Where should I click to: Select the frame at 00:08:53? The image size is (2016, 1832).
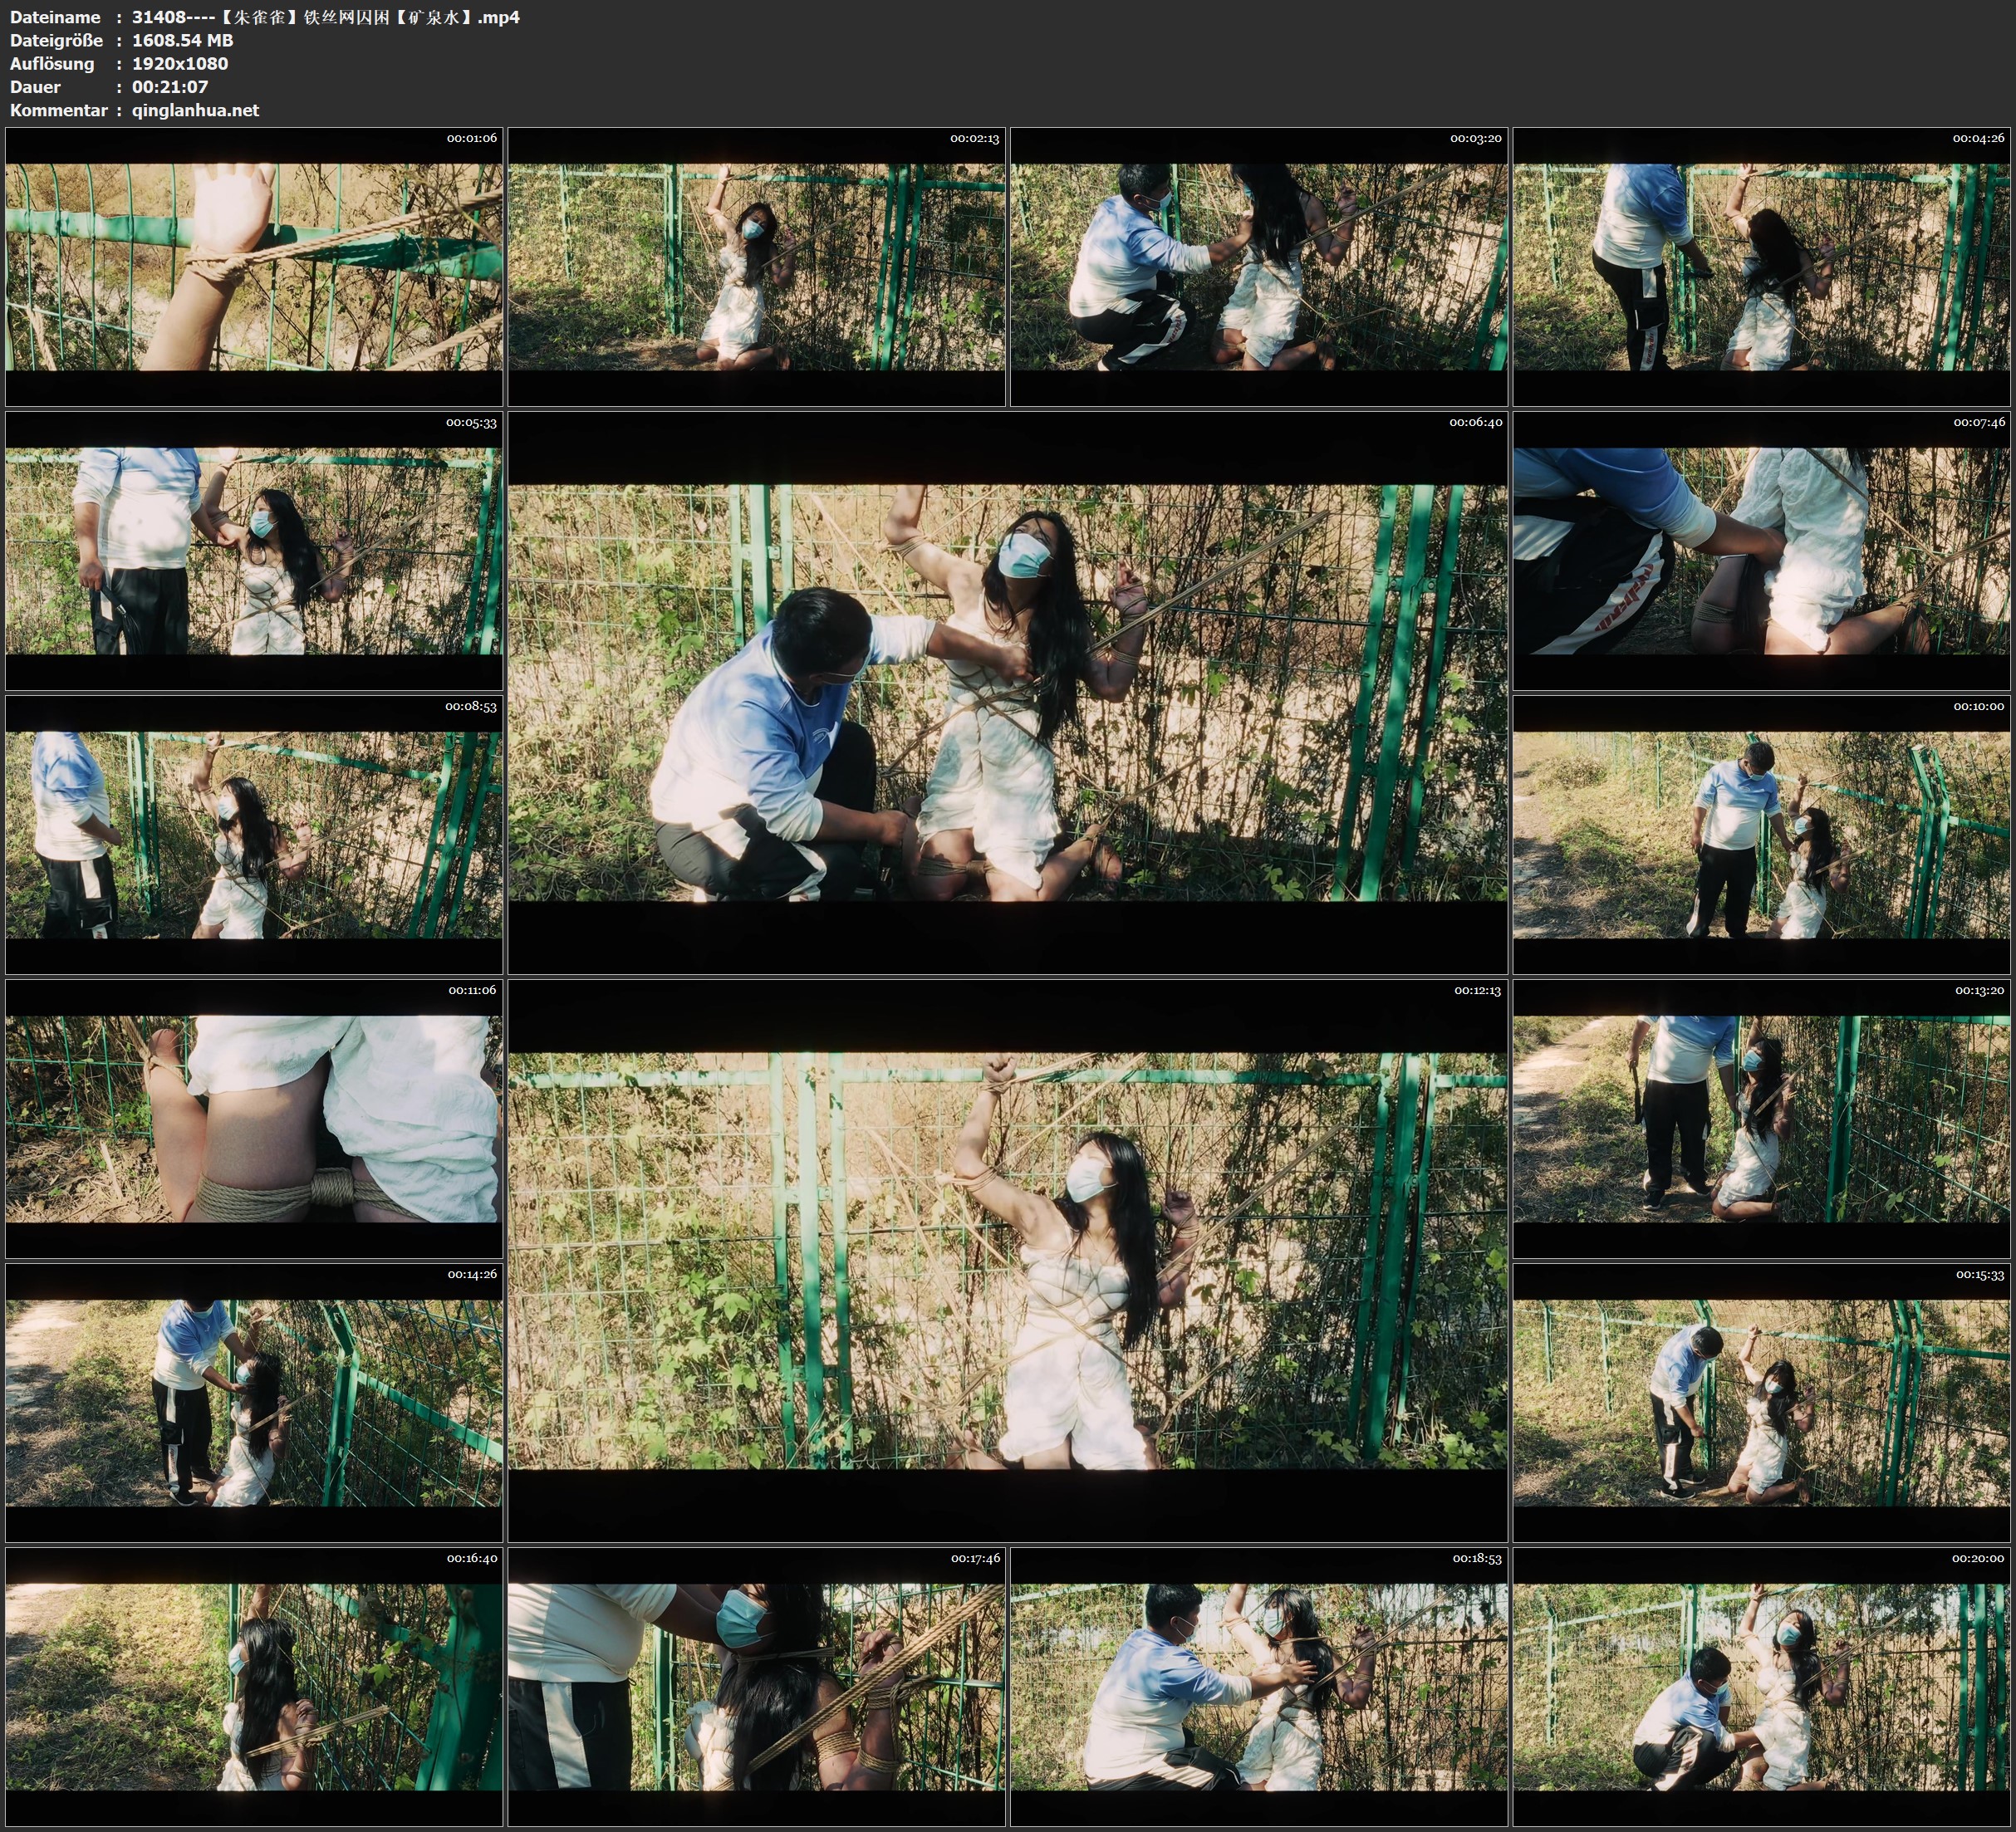click(x=254, y=835)
